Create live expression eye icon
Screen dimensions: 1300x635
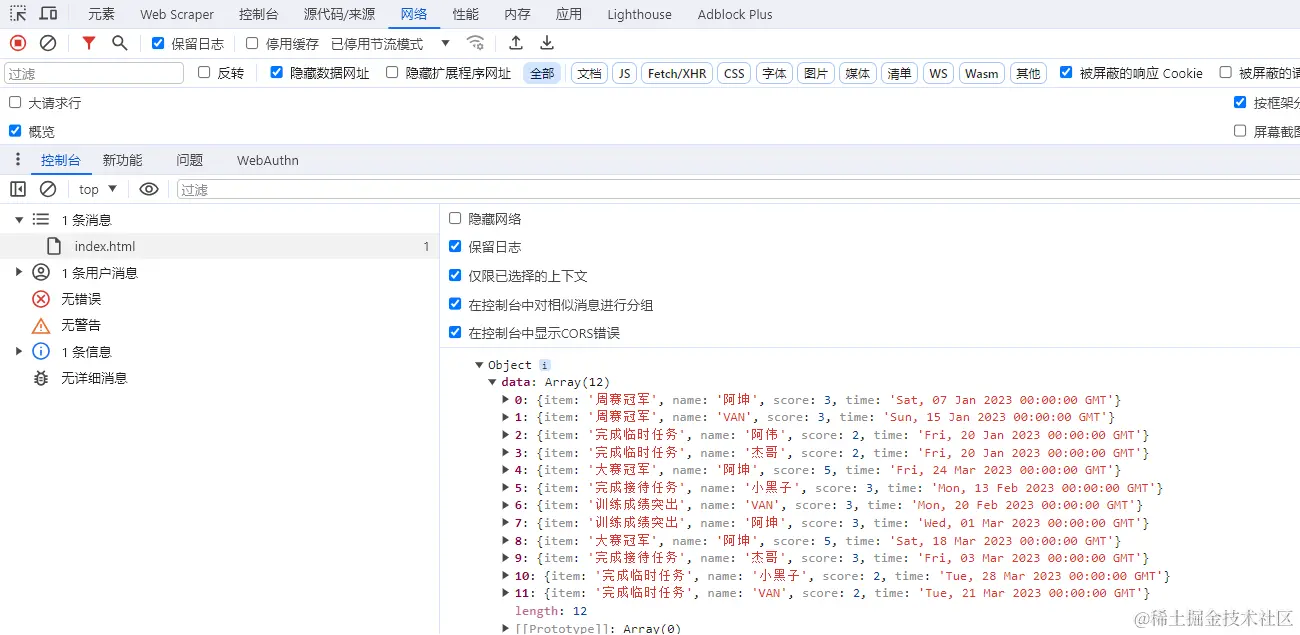[x=149, y=189]
